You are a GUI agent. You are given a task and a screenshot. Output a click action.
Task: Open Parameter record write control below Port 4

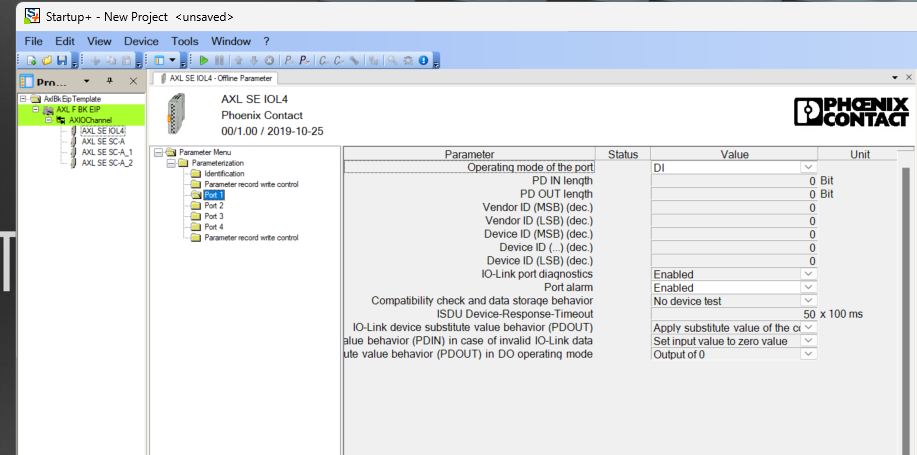pos(251,237)
